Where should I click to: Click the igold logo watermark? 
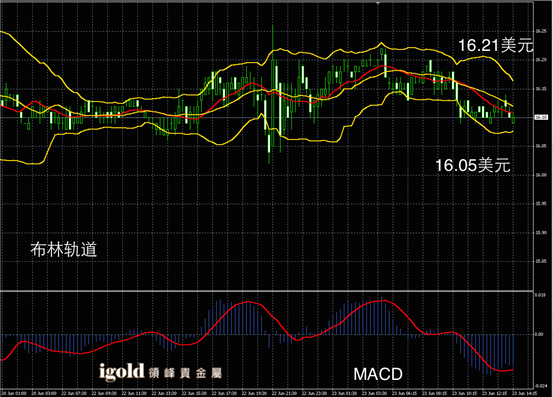(x=121, y=372)
